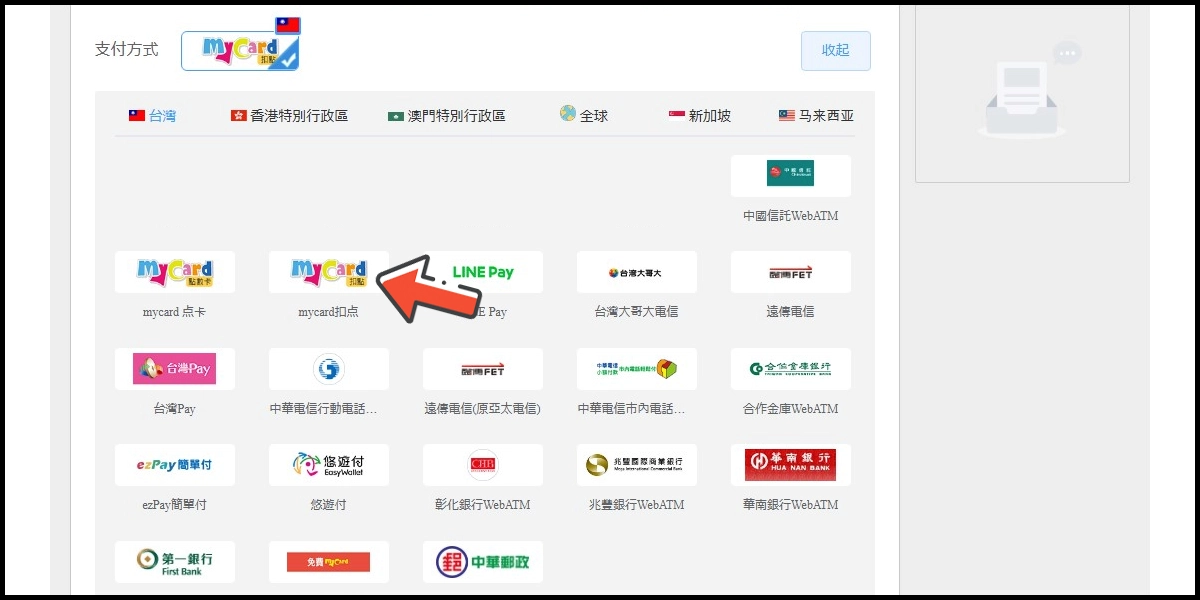Collapse payment list with 收起 button
1200x600 pixels.
[x=836, y=51]
